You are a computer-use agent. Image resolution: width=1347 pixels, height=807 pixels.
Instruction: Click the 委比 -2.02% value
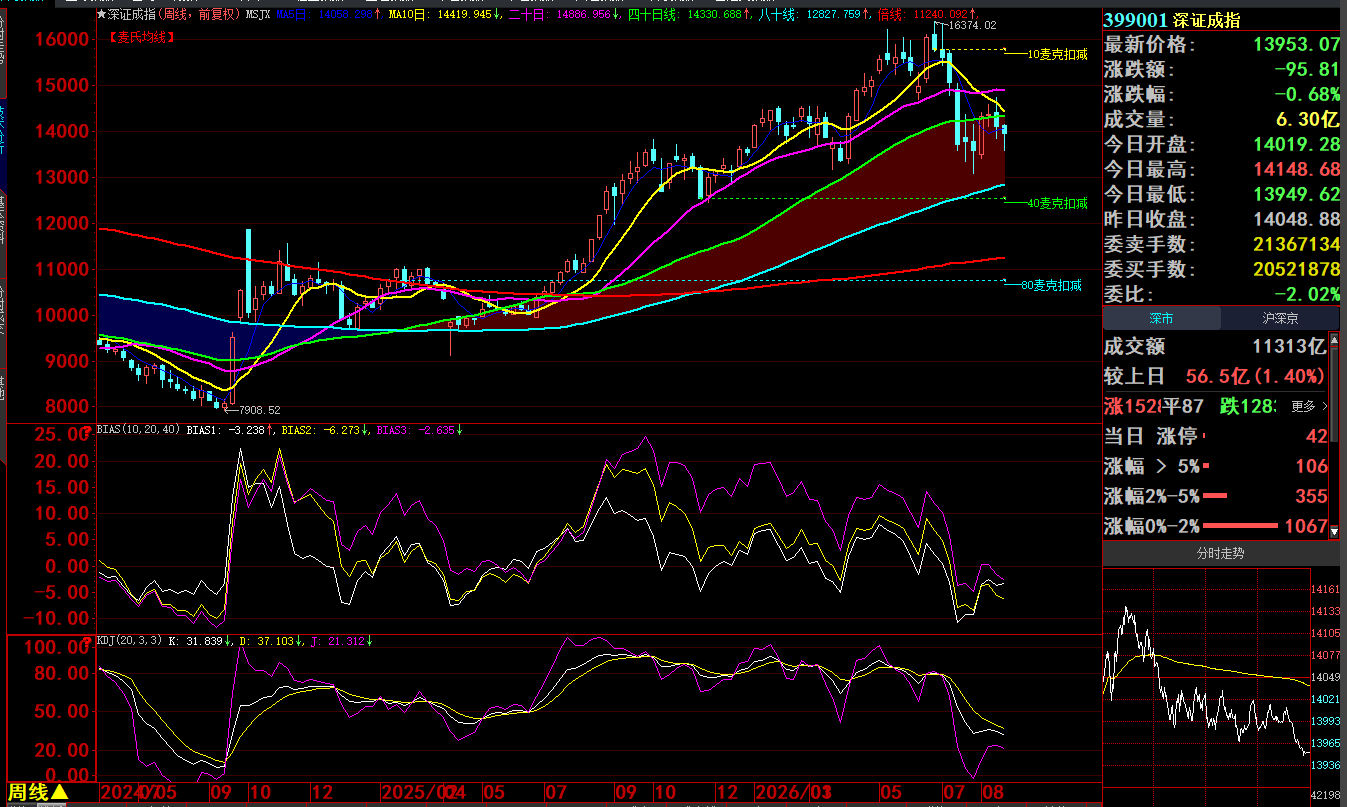[x=1306, y=294]
